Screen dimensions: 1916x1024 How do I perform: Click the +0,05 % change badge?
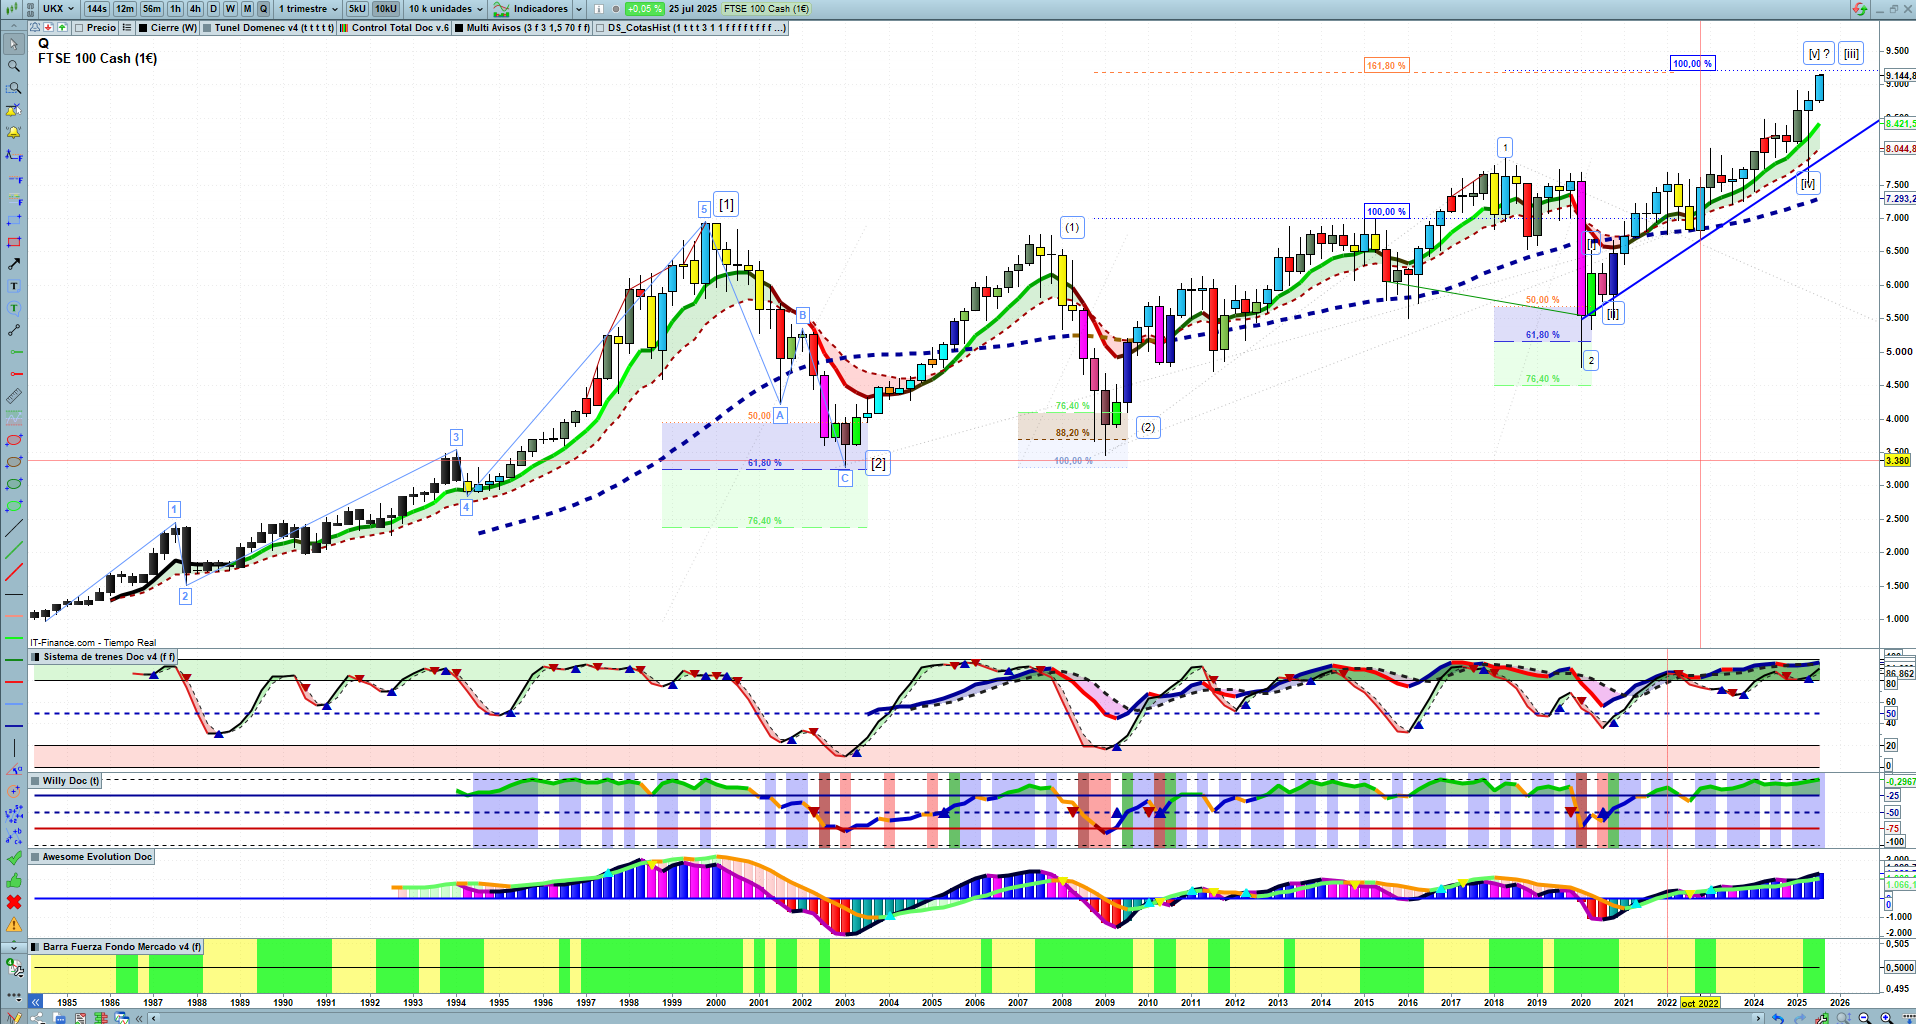tap(645, 9)
